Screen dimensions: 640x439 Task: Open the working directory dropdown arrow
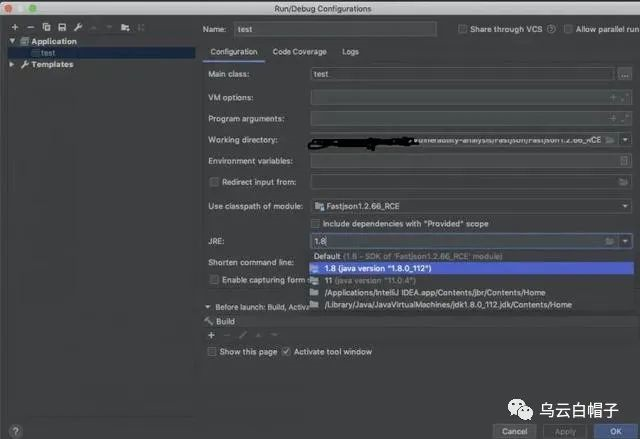pos(625,140)
